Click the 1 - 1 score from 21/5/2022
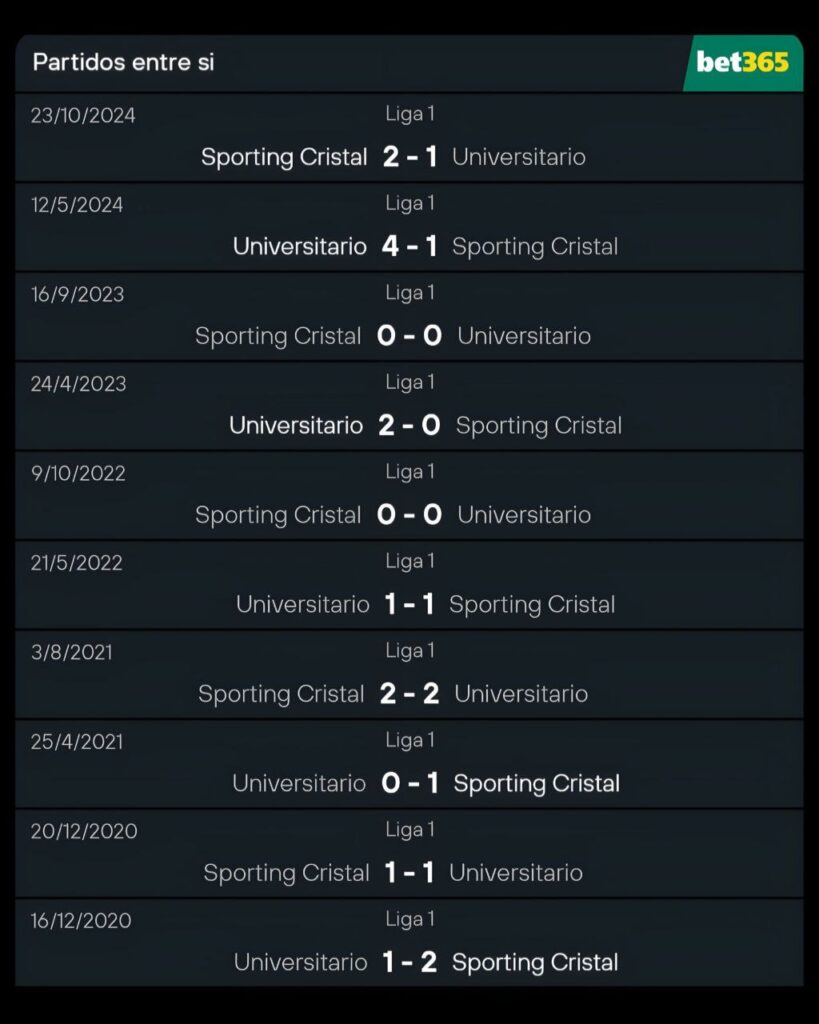 (409, 604)
